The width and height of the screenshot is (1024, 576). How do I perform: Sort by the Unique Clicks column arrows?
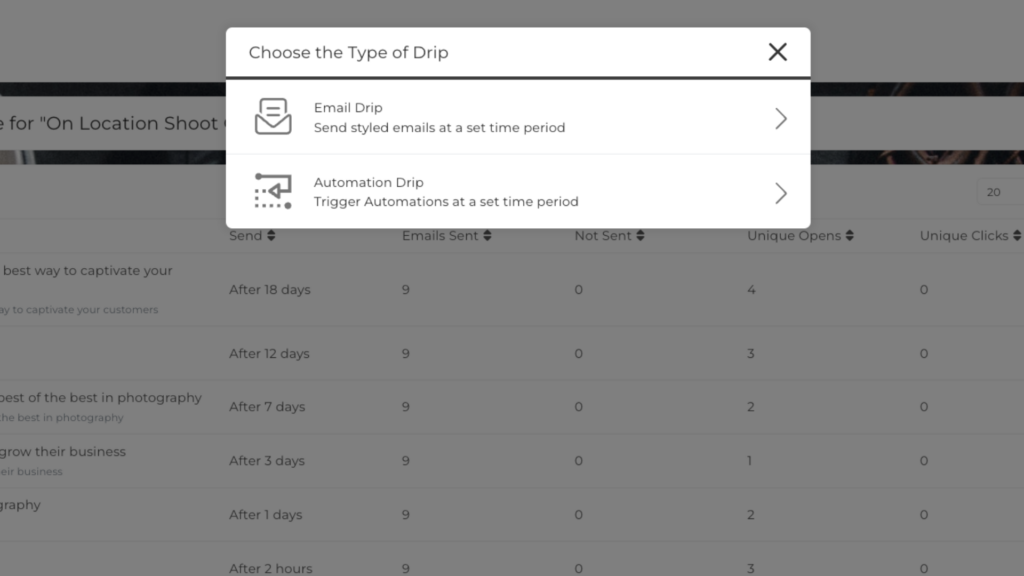point(1017,236)
